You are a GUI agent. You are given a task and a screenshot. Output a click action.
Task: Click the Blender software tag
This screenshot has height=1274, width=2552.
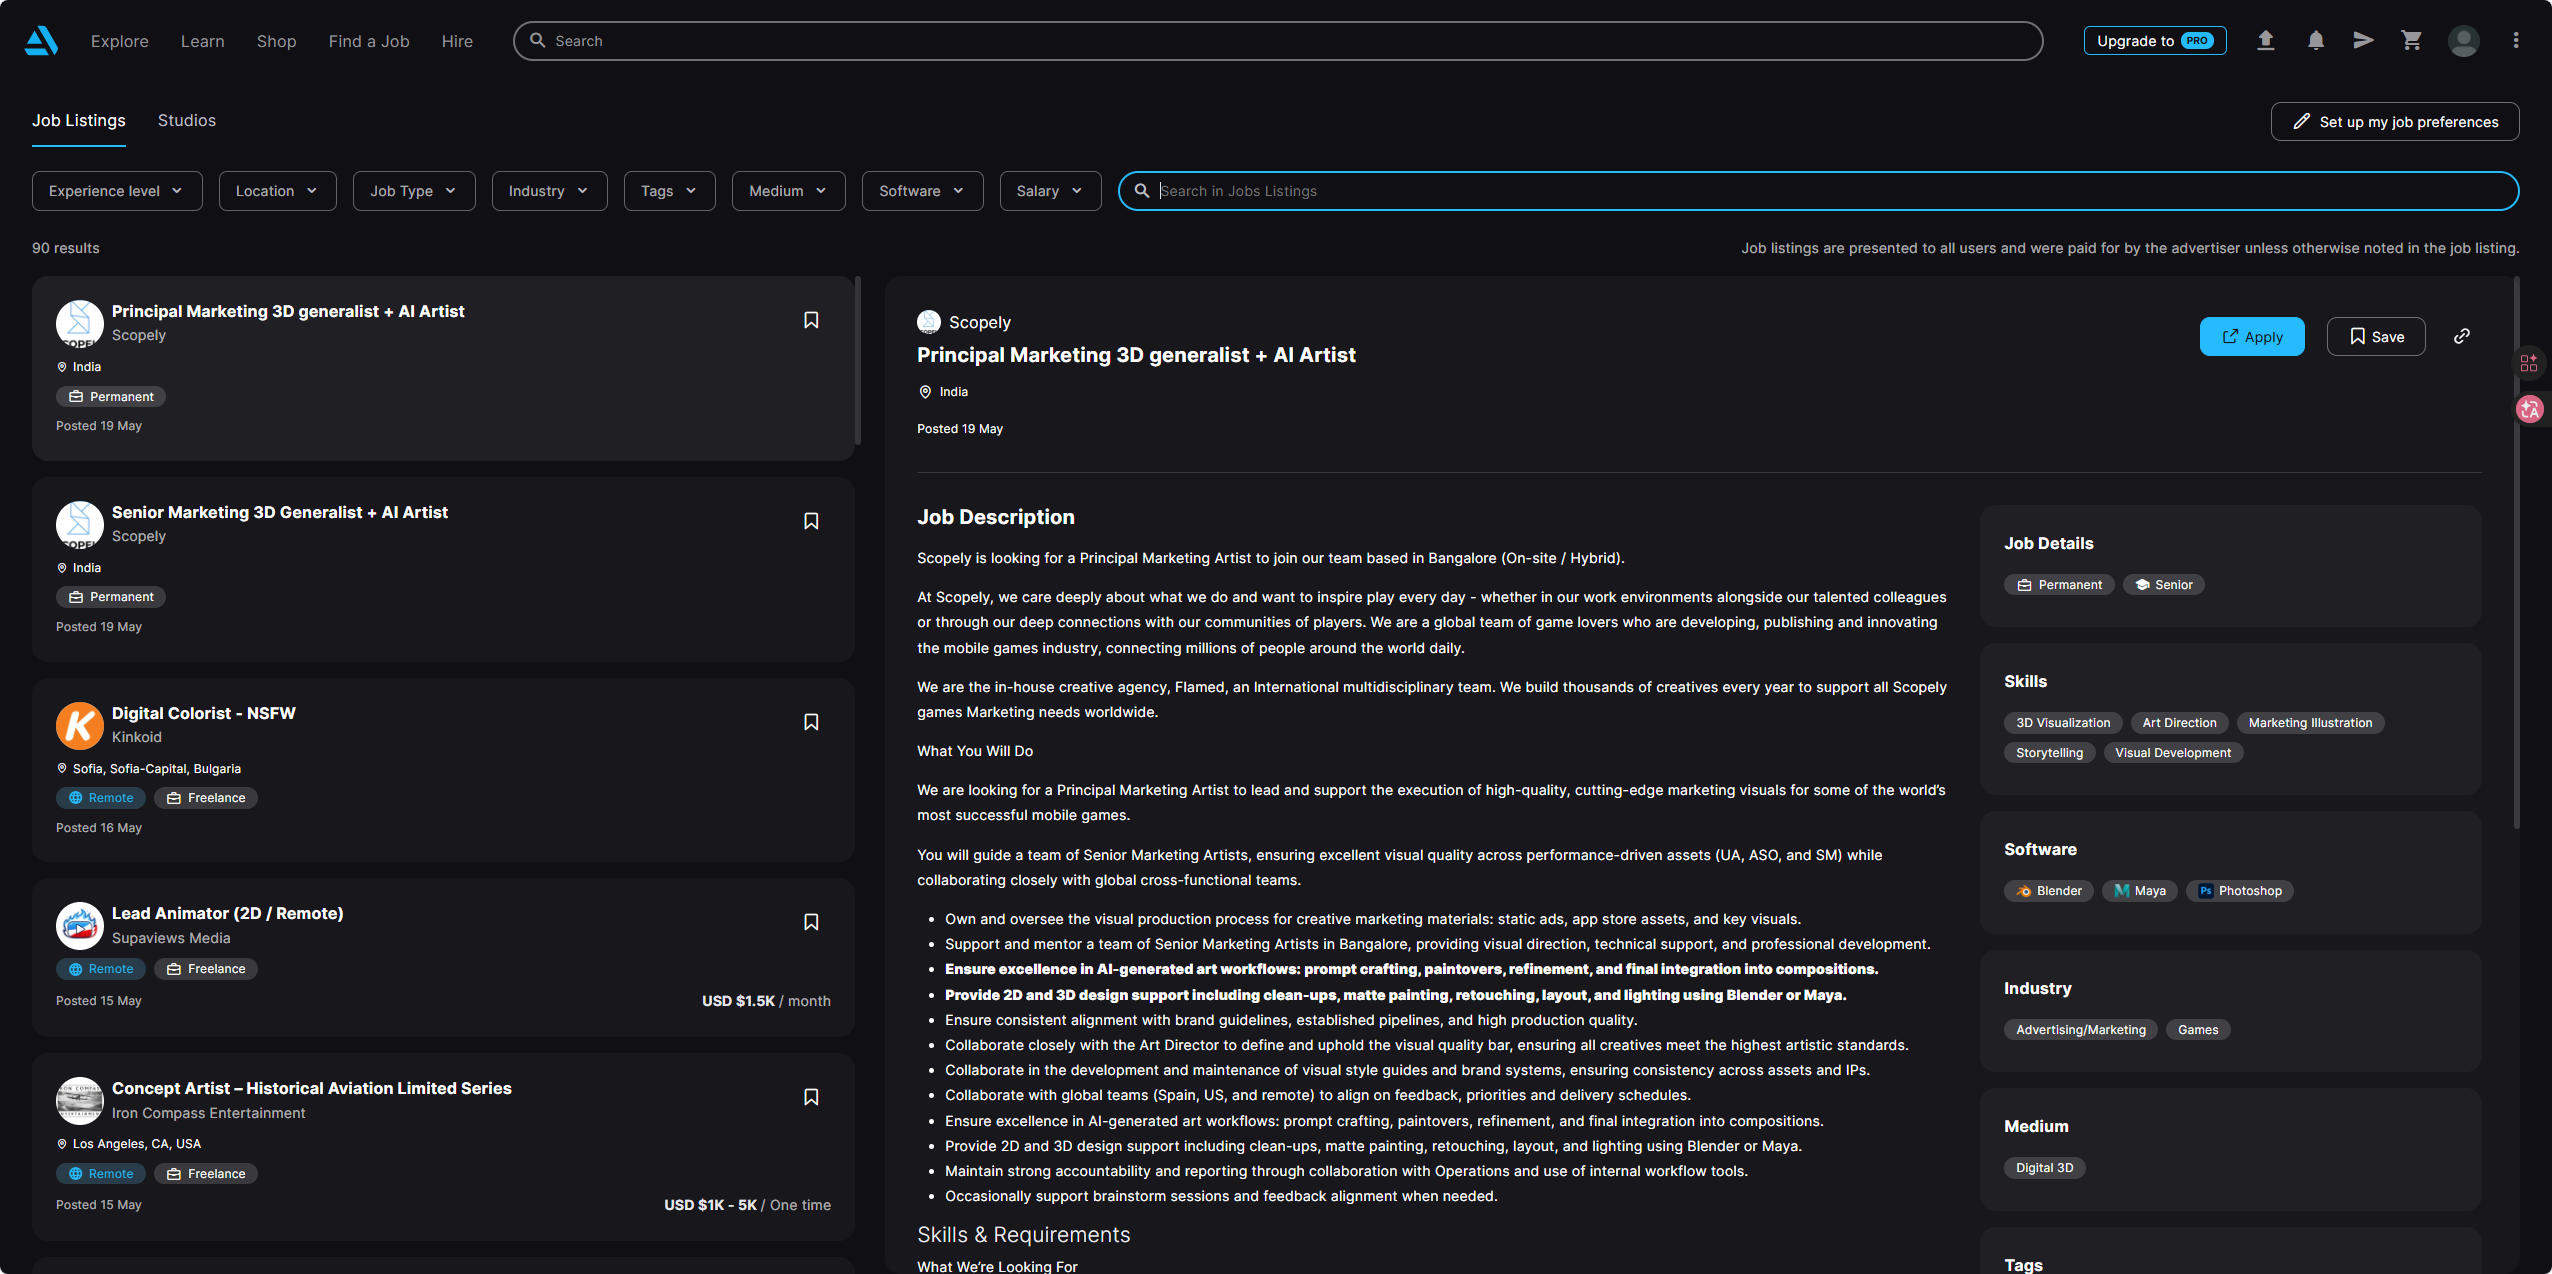(2049, 891)
